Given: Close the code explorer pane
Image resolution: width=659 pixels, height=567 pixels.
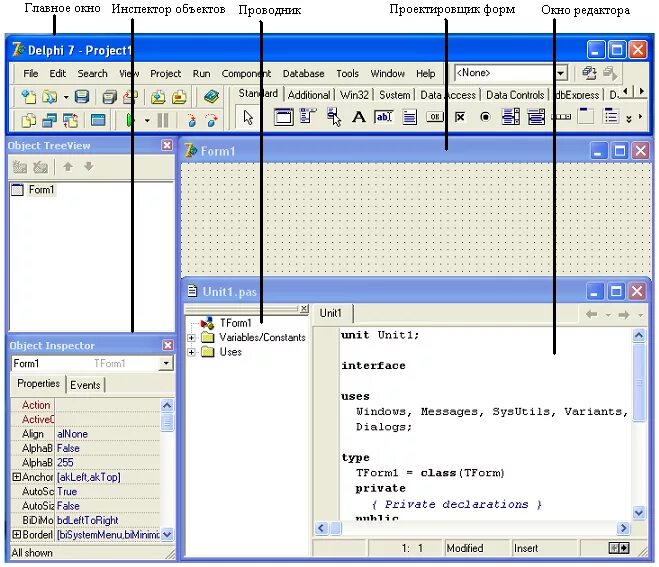Looking at the screenshot, I should click(x=304, y=309).
